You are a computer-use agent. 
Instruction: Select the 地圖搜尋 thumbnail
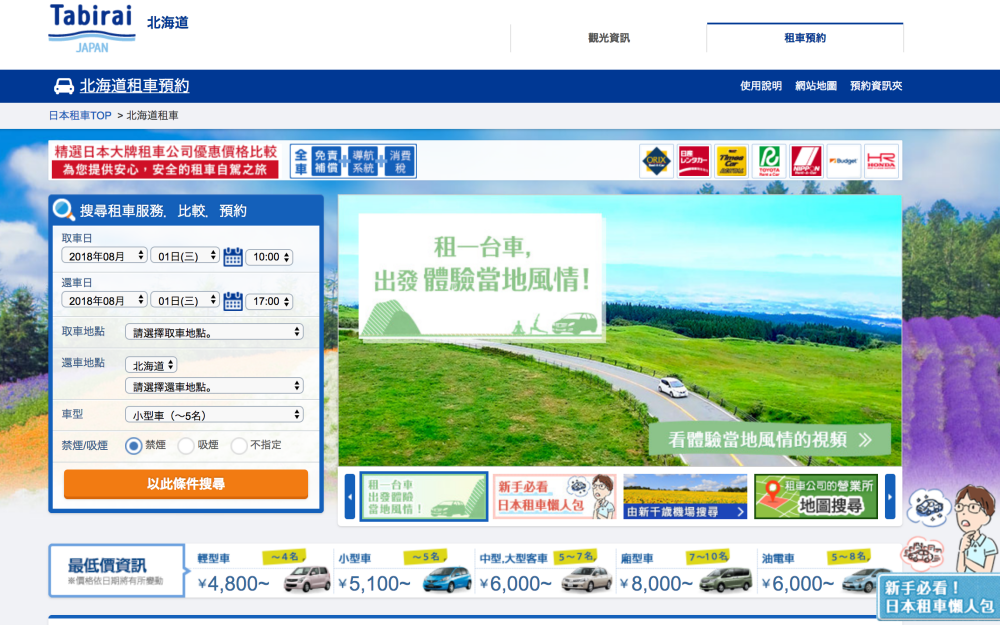coord(816,496)
